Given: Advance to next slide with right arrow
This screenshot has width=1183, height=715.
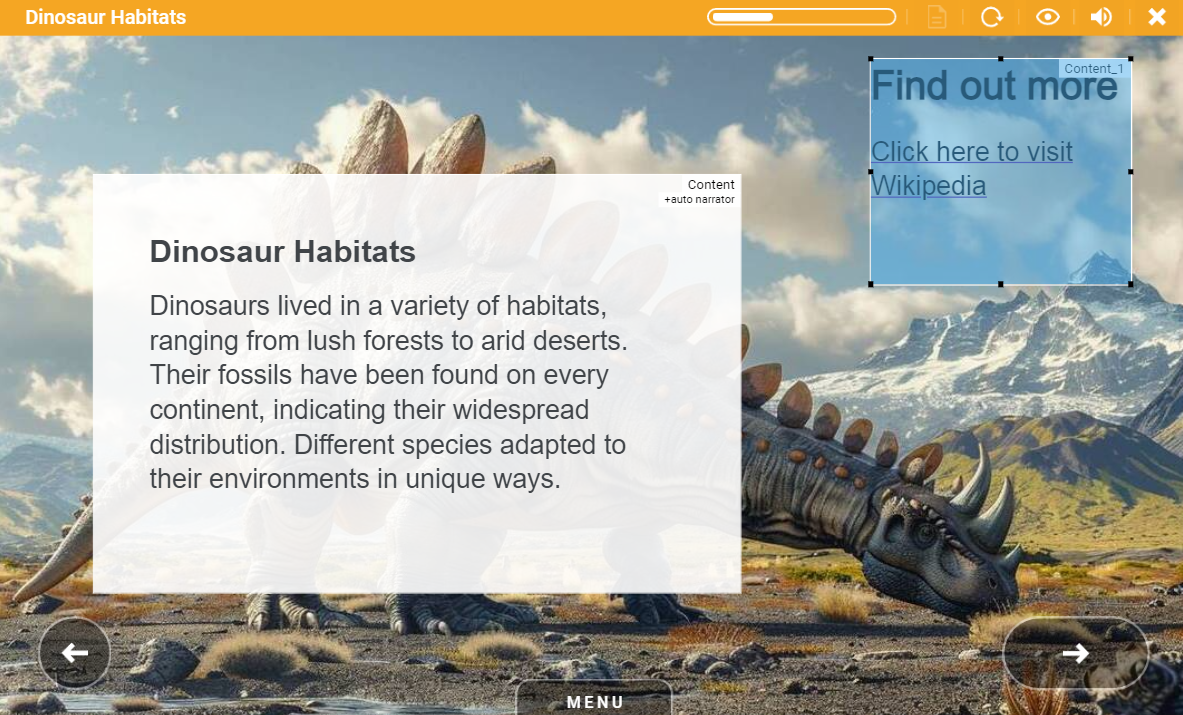Looking at the screenshot, I should coord(1075,652).
